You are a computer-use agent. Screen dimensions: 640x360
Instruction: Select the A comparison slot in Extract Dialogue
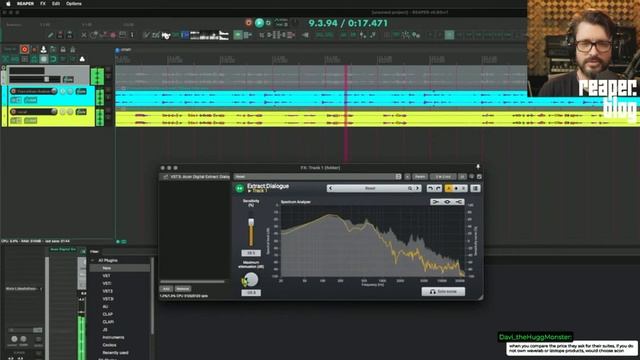point(449,188)
